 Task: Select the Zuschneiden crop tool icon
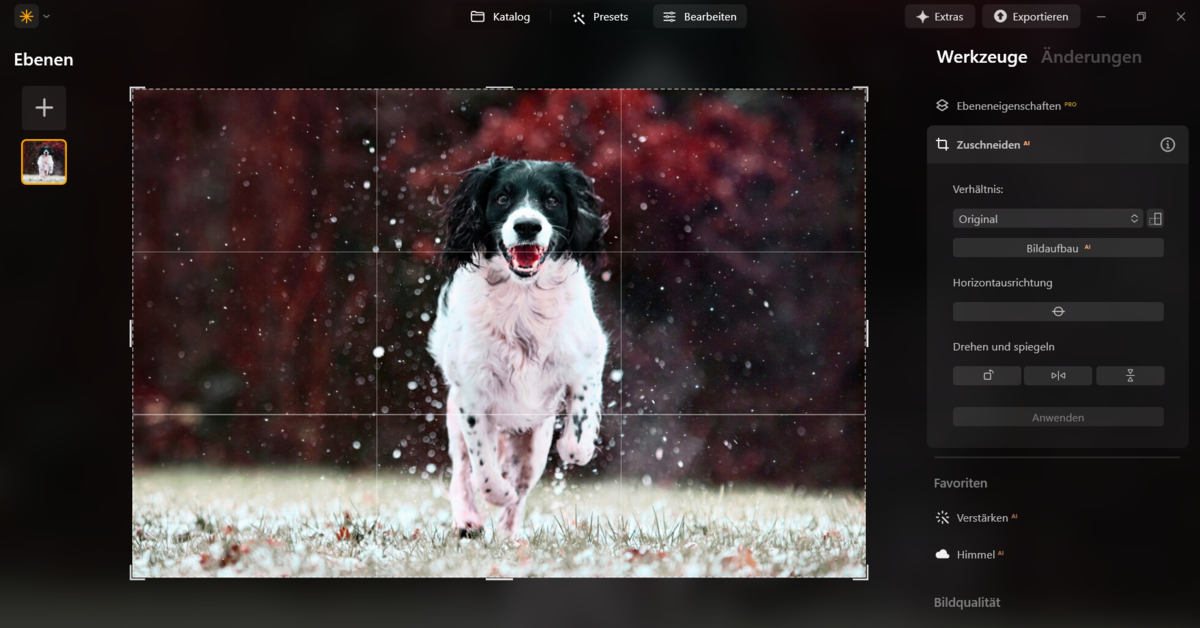(942, 144)
